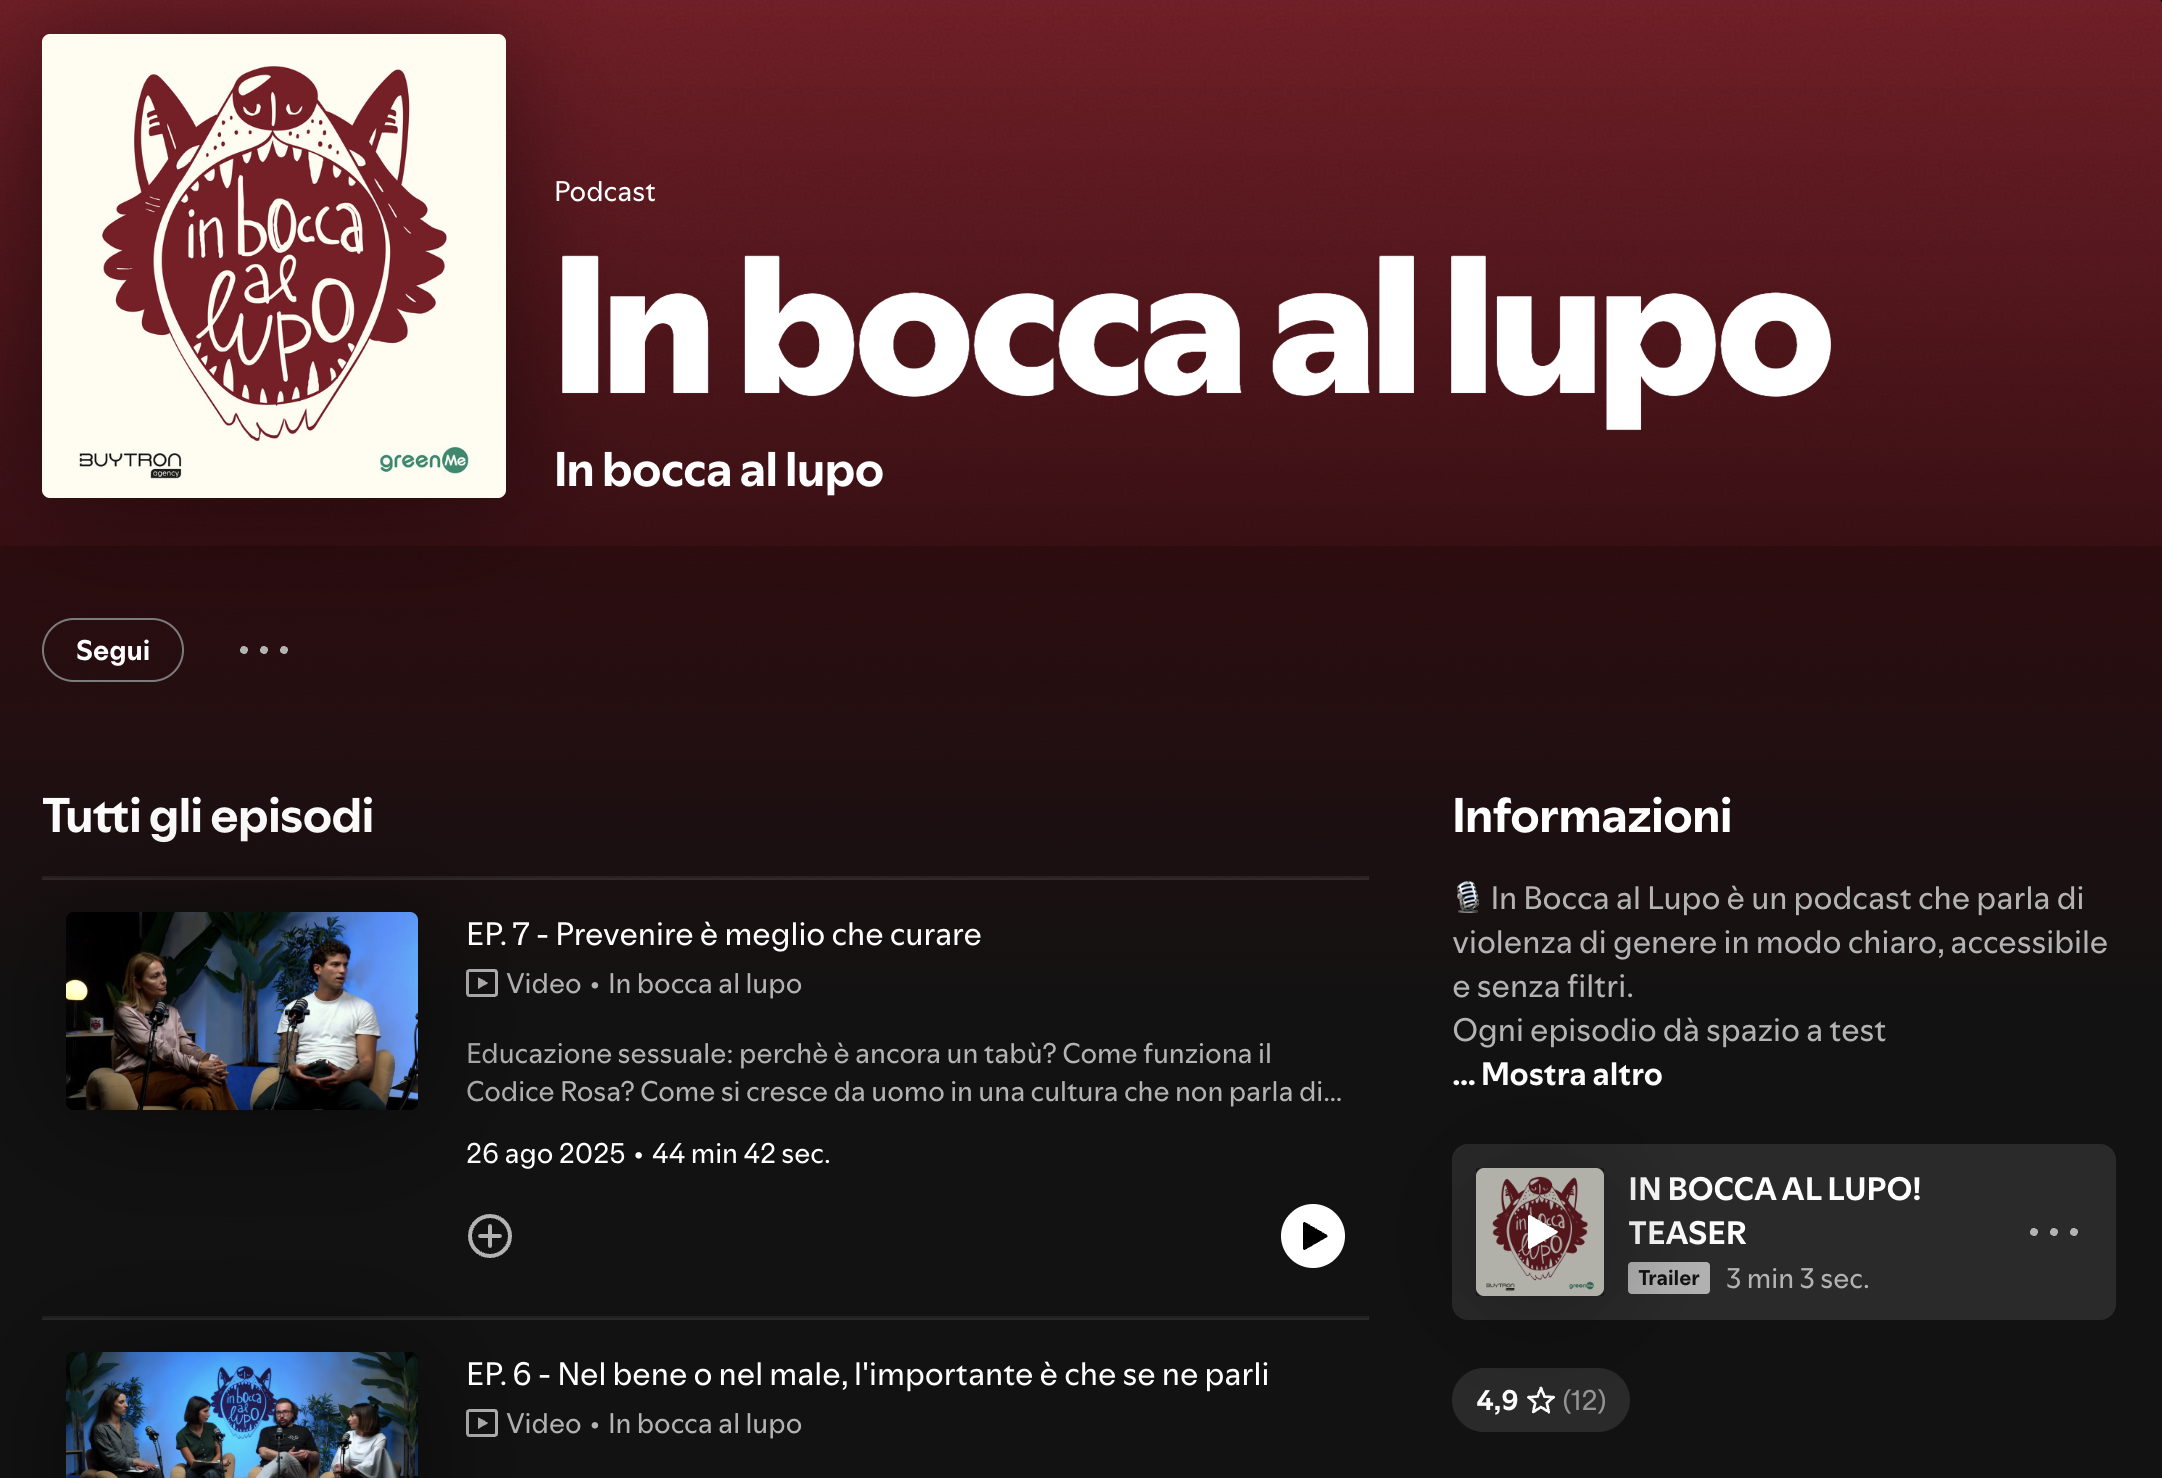2162x1478 pixels.
Task: Open the EP. 6 video thumbnail
Action: (242, 1415)
